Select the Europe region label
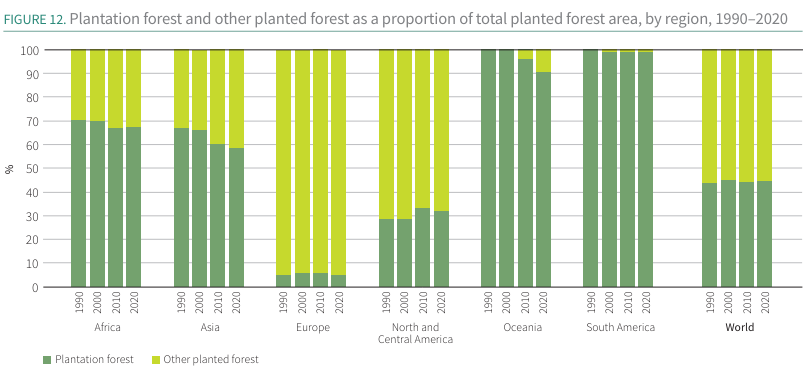This screenshot has width=810, height=371. pos(313,328)
